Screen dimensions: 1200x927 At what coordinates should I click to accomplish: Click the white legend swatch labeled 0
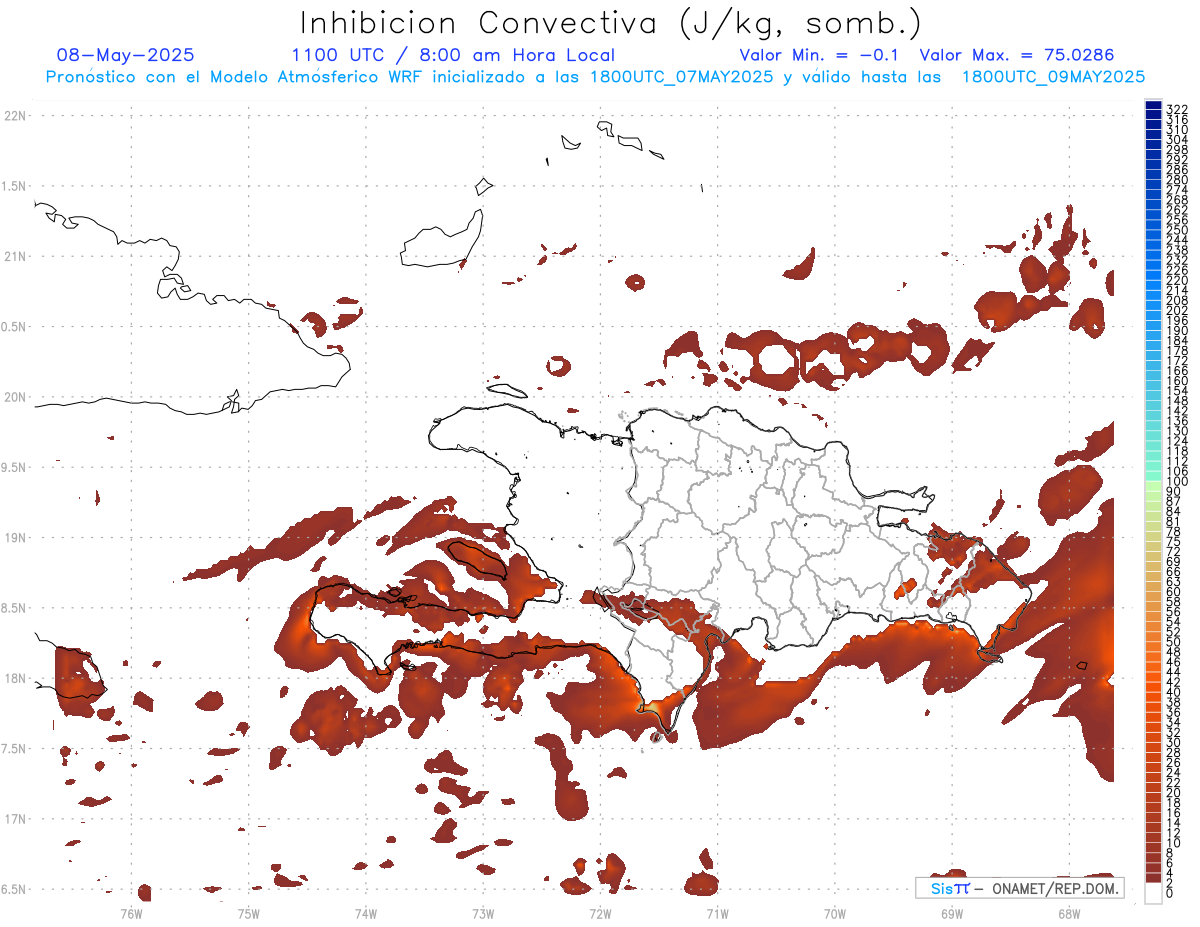coord(1153,892)
